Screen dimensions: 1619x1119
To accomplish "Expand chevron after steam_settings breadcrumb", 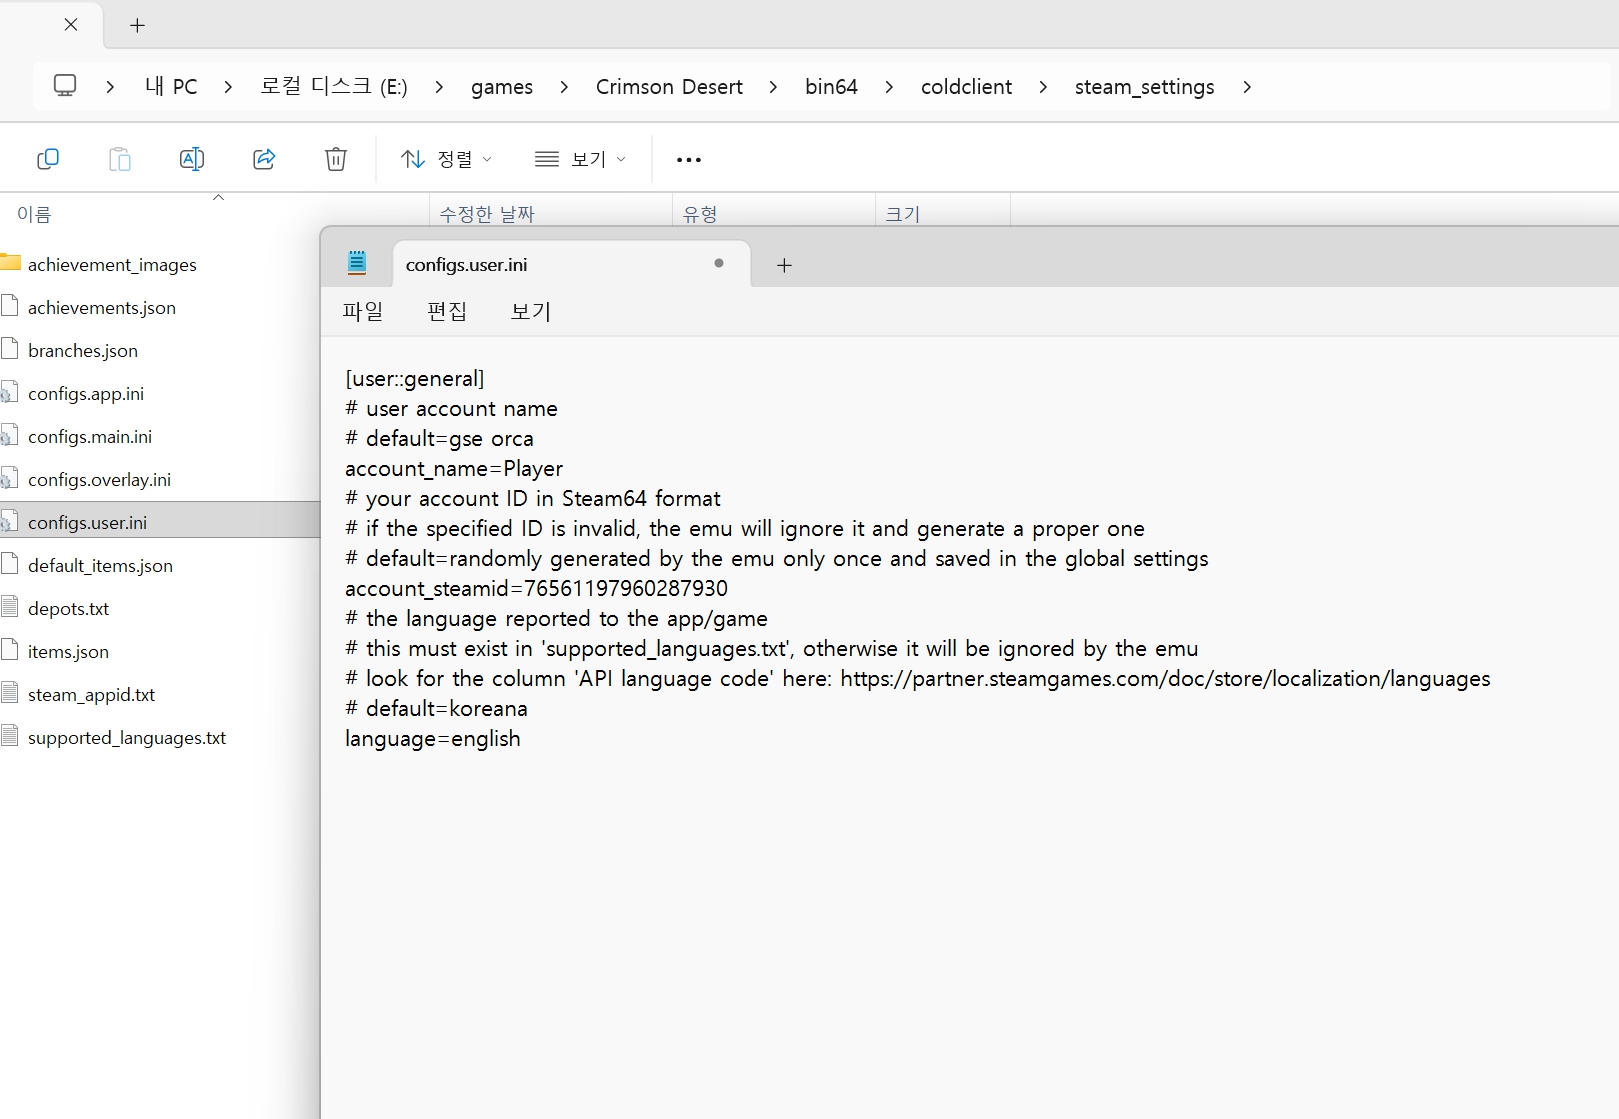I will click(x=1247, y=87).
